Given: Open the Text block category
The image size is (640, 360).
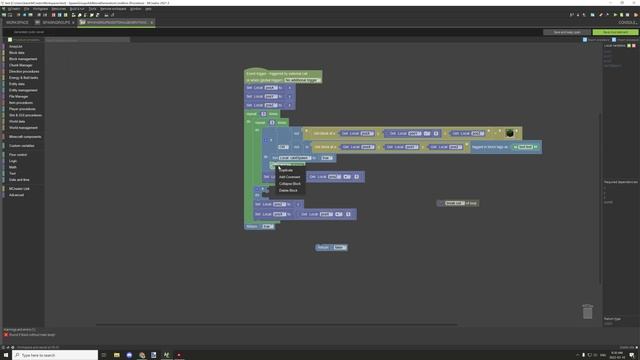Looking at the screenshot, I should pos(12,173).
